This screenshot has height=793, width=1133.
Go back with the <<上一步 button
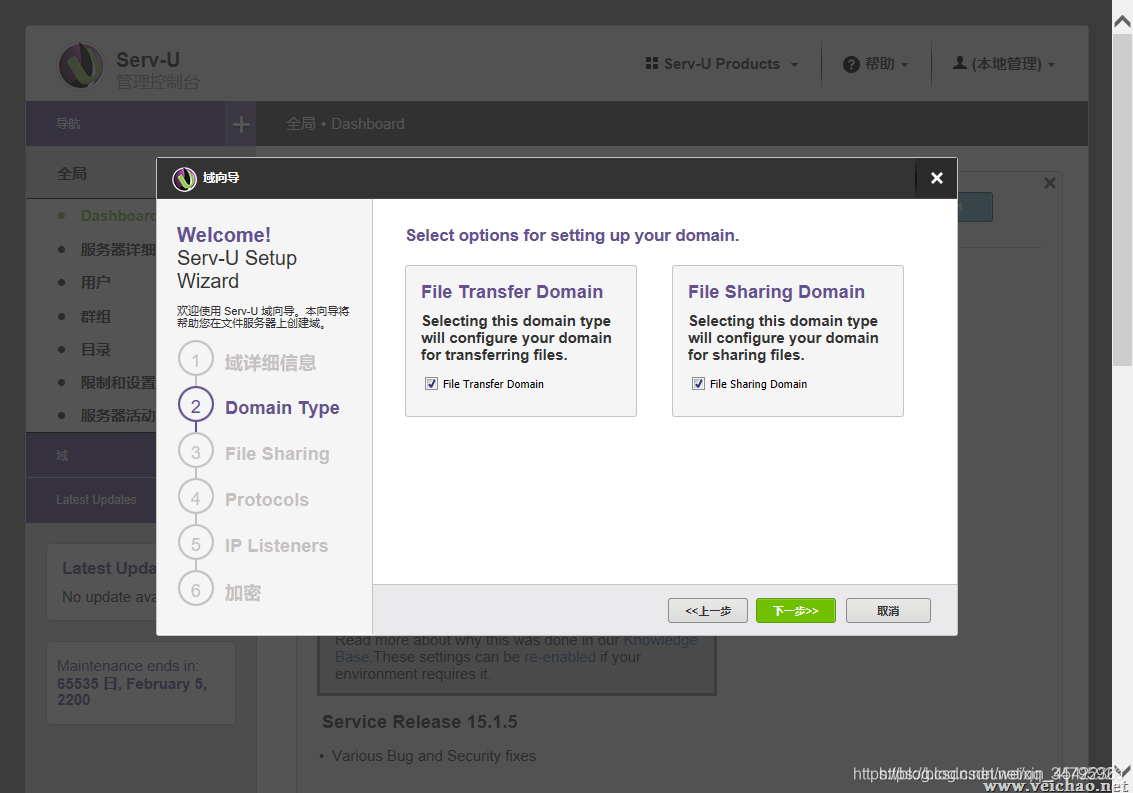point(708,611)
